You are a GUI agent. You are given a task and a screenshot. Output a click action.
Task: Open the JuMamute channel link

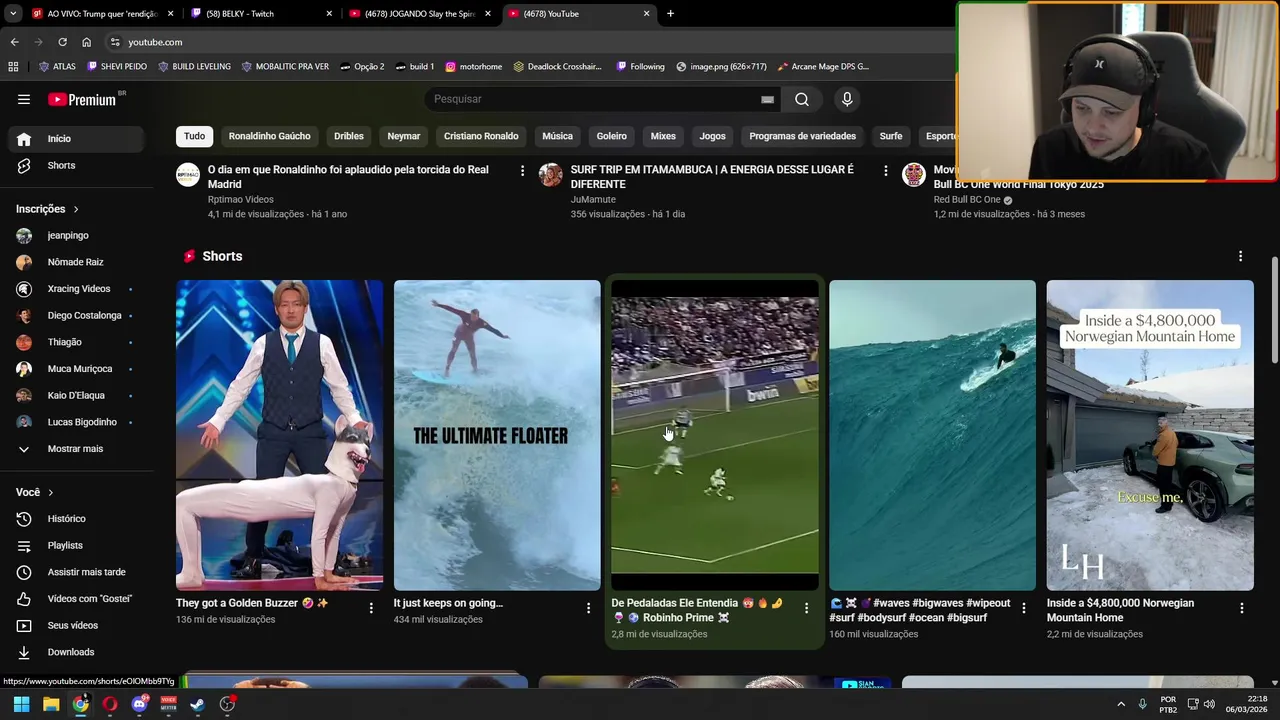click(x=593, y=199)
